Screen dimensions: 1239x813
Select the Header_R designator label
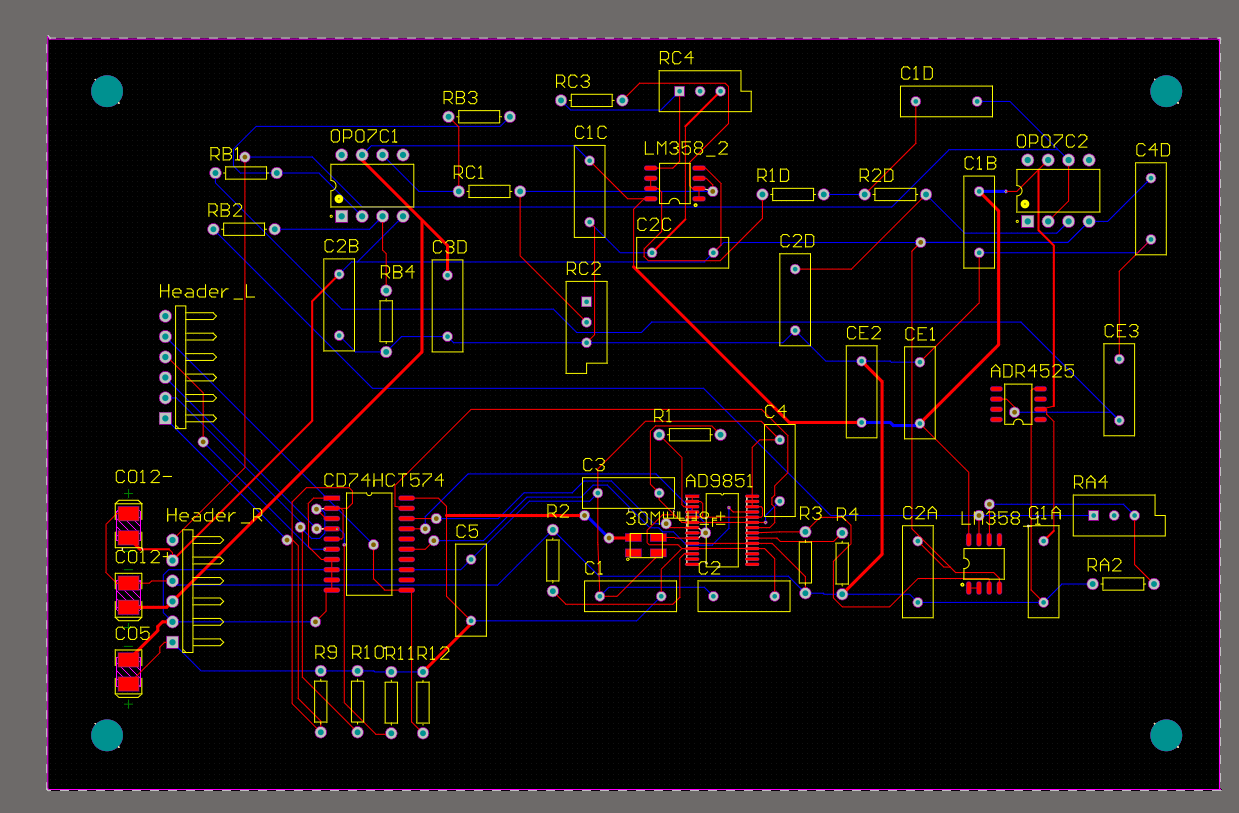click(x=214, y=516)
